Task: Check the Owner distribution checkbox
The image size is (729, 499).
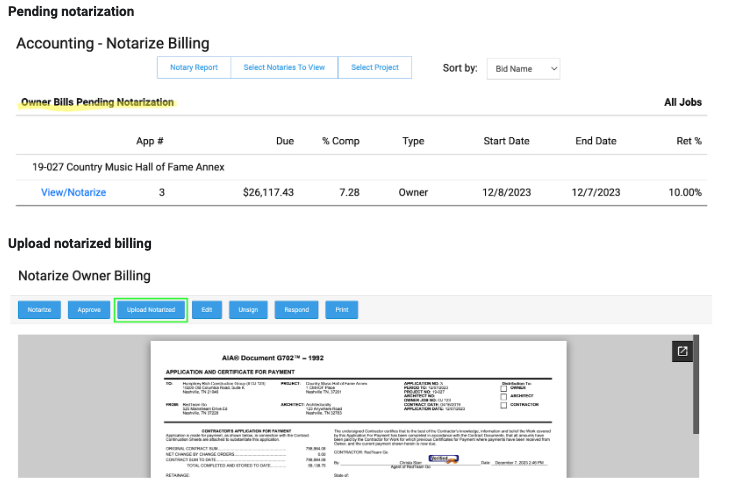Action: coord(504,388)
